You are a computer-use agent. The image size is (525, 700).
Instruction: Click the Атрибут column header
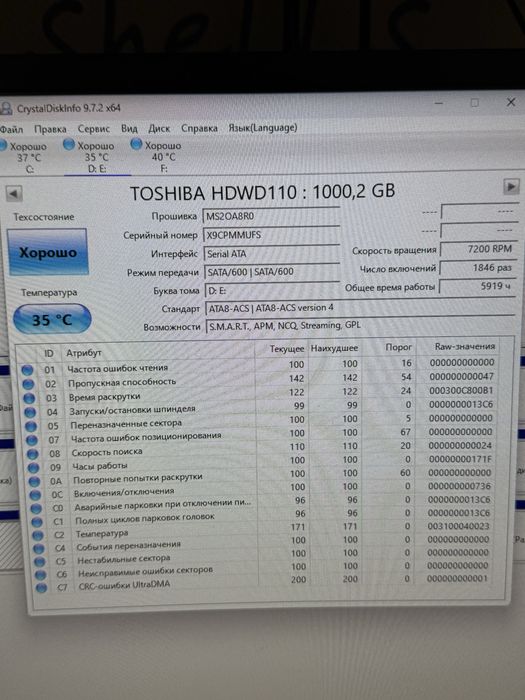(x=84, y=353)
